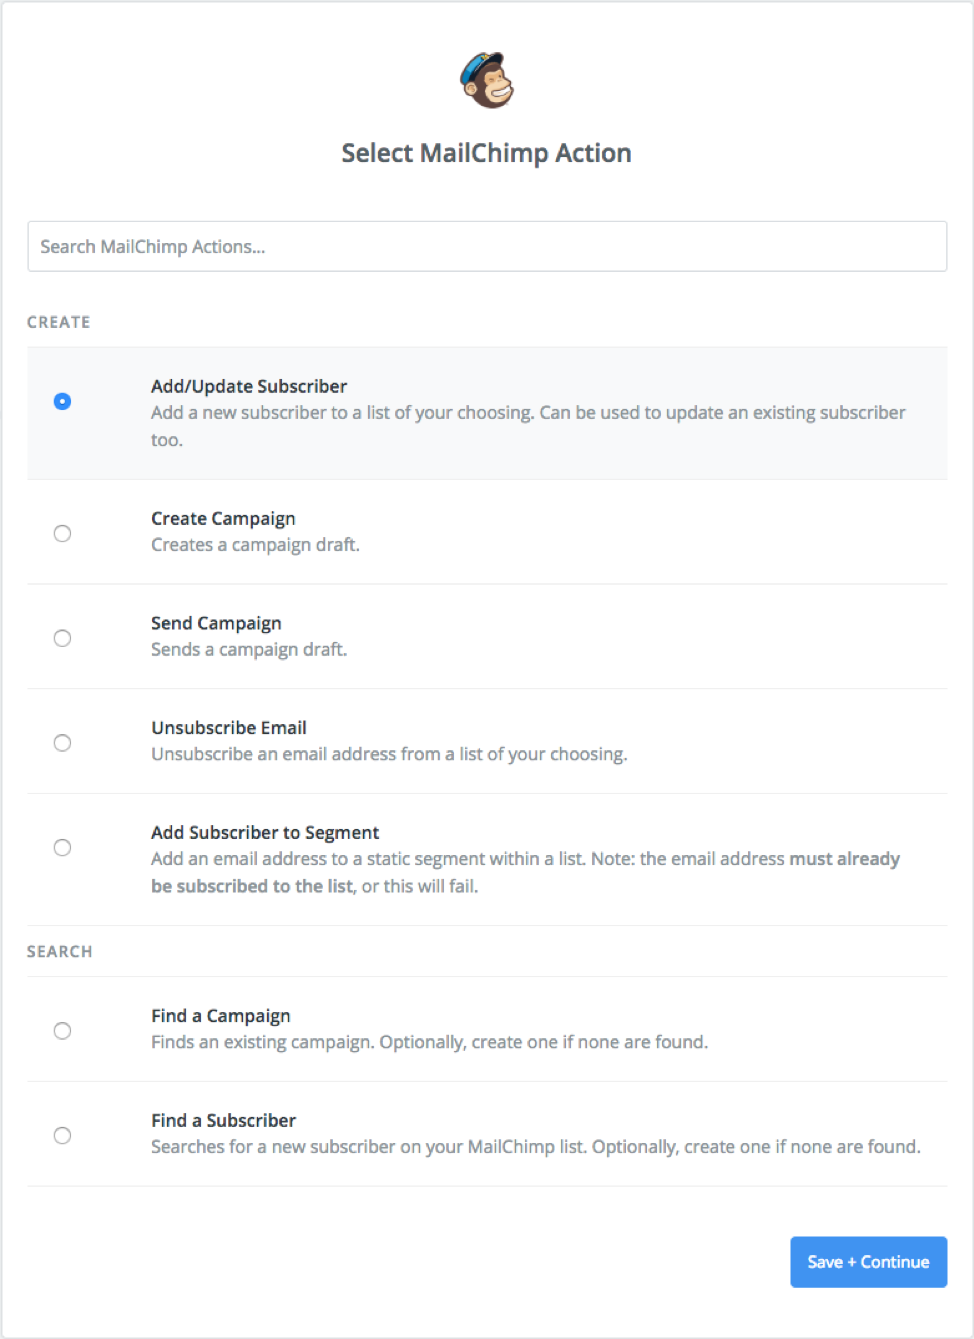The width and height of the screenshot is (974, 1339).
Task: Choose the Find a Campaign action
Action: click(62, 1030)
